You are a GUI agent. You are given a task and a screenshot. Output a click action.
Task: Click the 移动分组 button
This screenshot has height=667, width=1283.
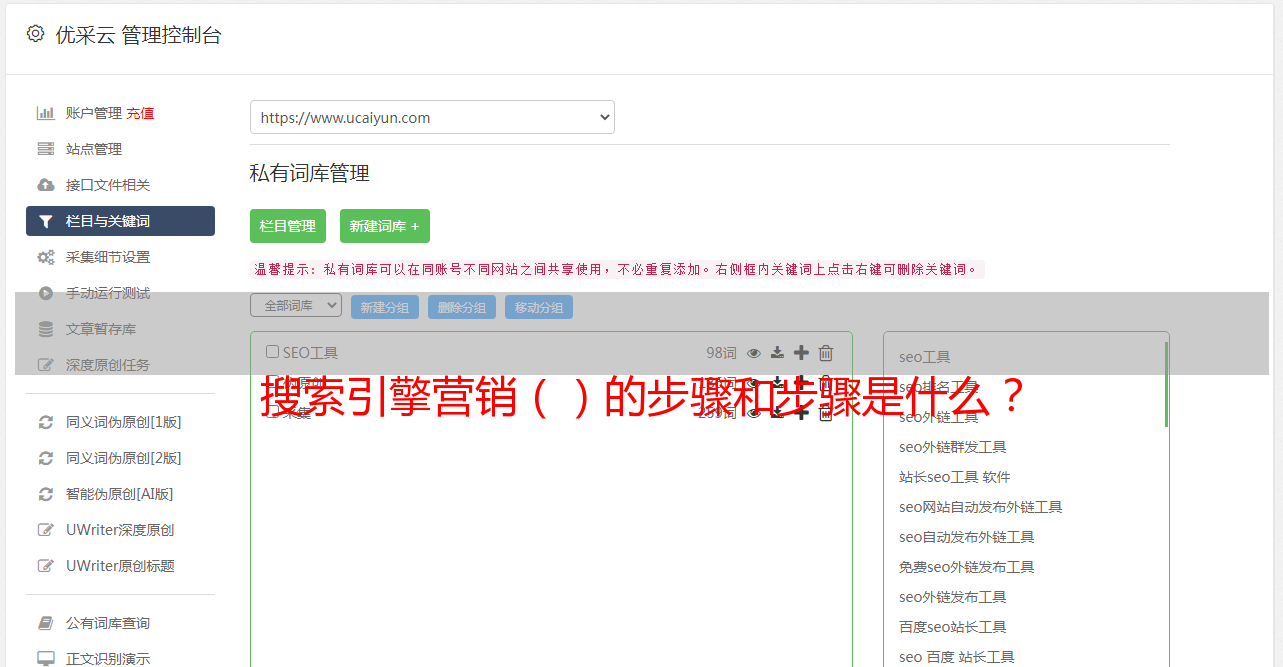click(x=539, y=307)
